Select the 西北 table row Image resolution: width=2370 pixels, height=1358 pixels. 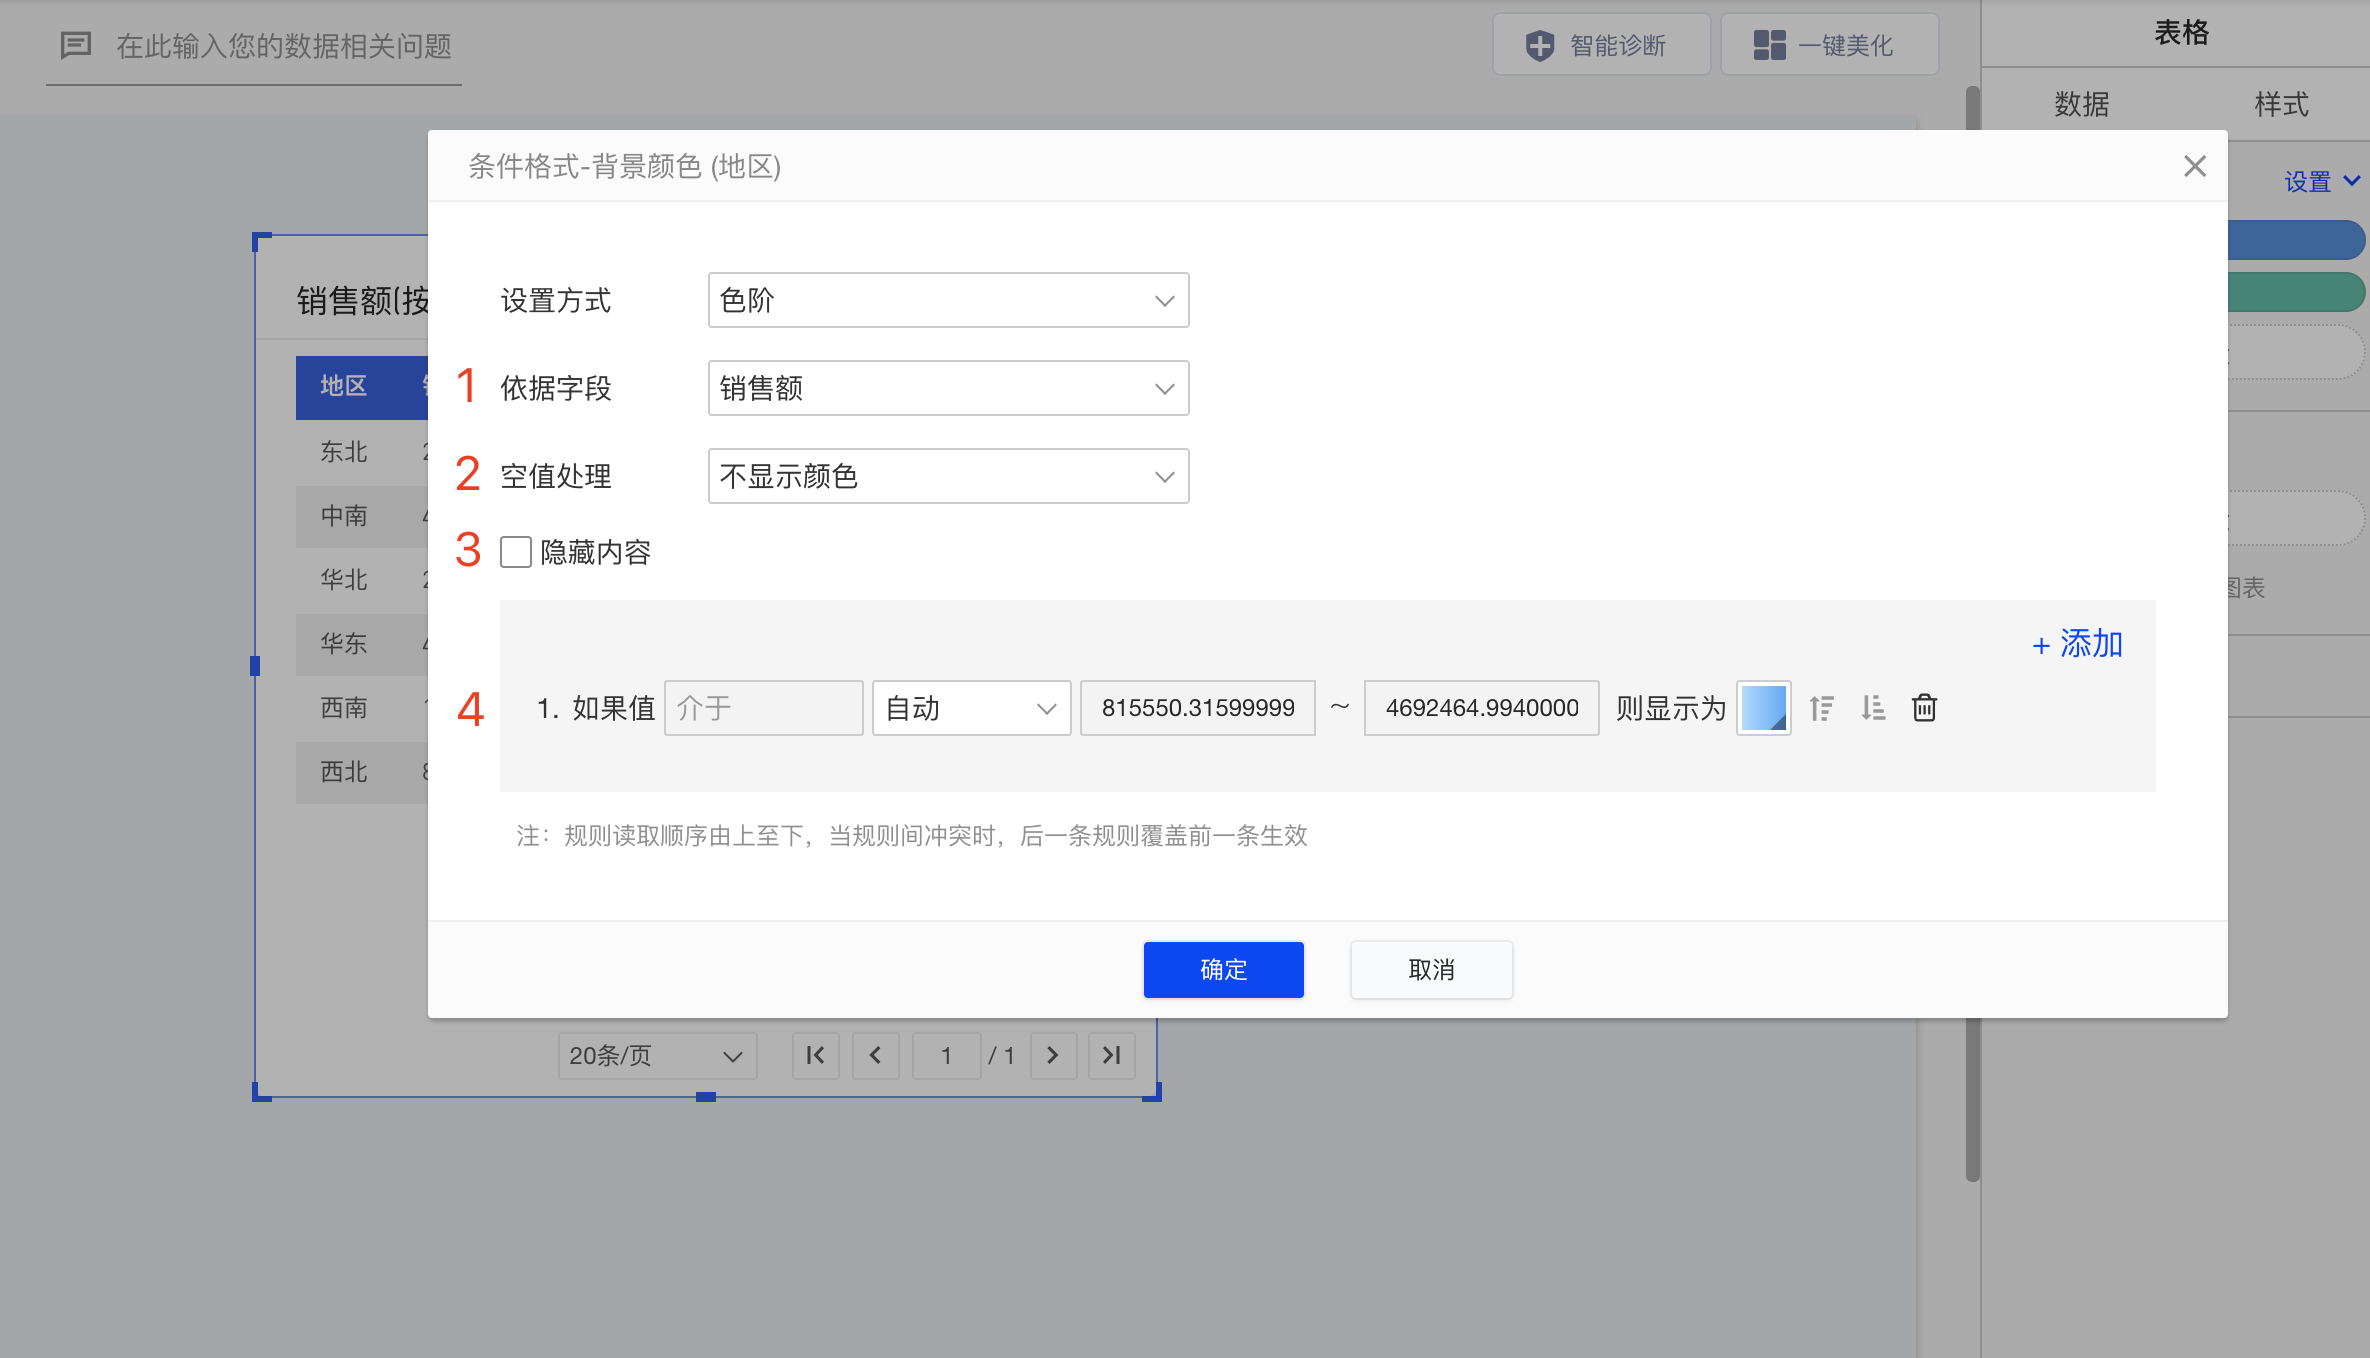362,772
